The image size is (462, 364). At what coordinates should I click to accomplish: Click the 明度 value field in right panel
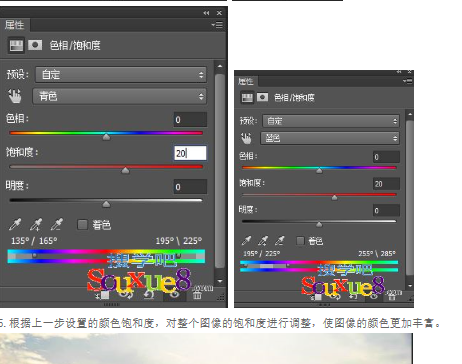pos(386,211)
